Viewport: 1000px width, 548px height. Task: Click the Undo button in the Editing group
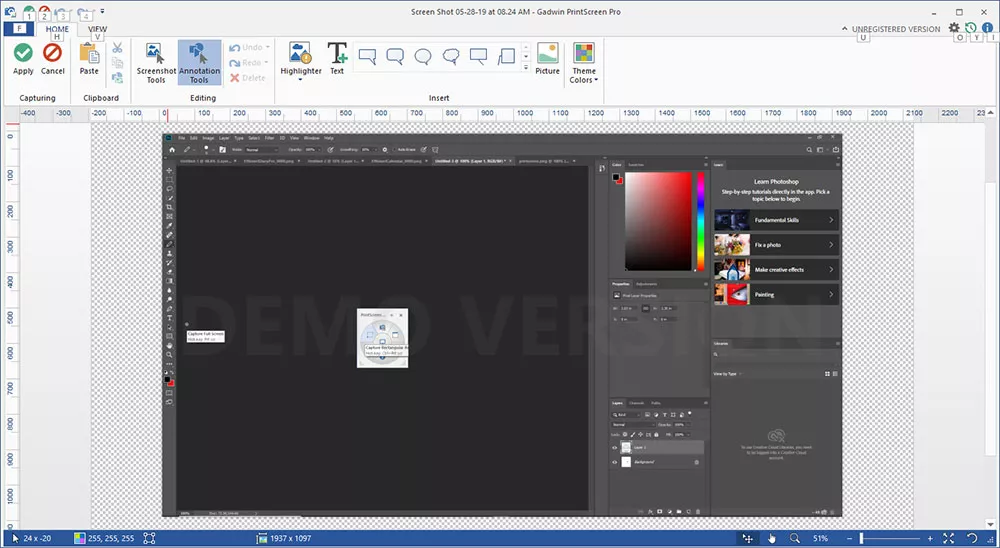[246, 47]
